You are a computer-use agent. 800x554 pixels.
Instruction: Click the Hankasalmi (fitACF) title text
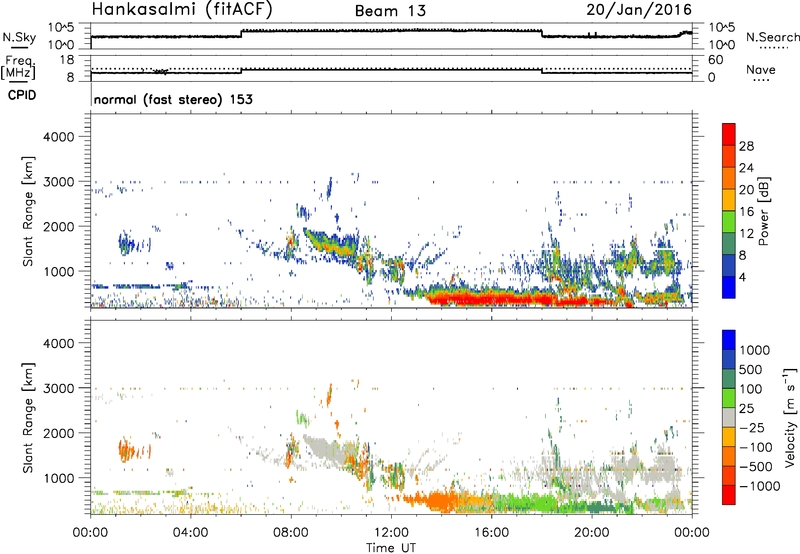point(182,10)
